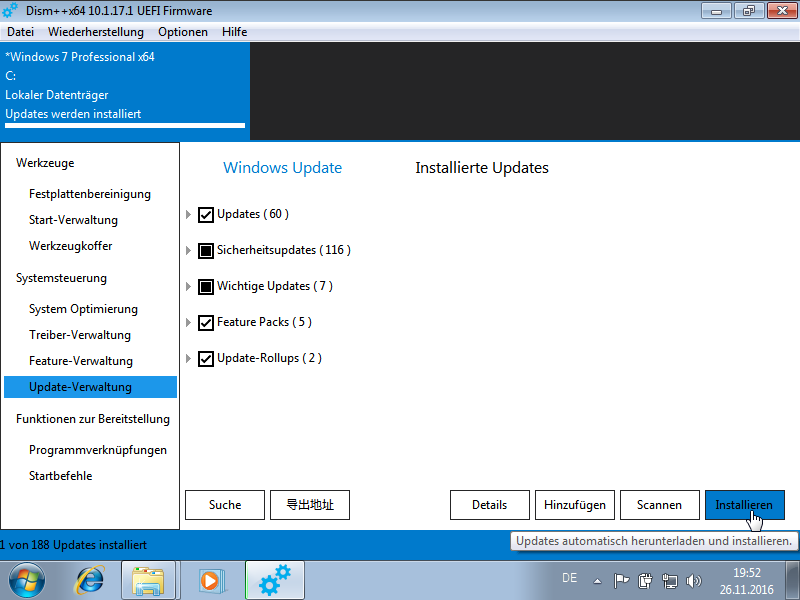Open Treiber-Verwaltung in sidebar
The height and width of the screenshot is (600, 800).
80,335
